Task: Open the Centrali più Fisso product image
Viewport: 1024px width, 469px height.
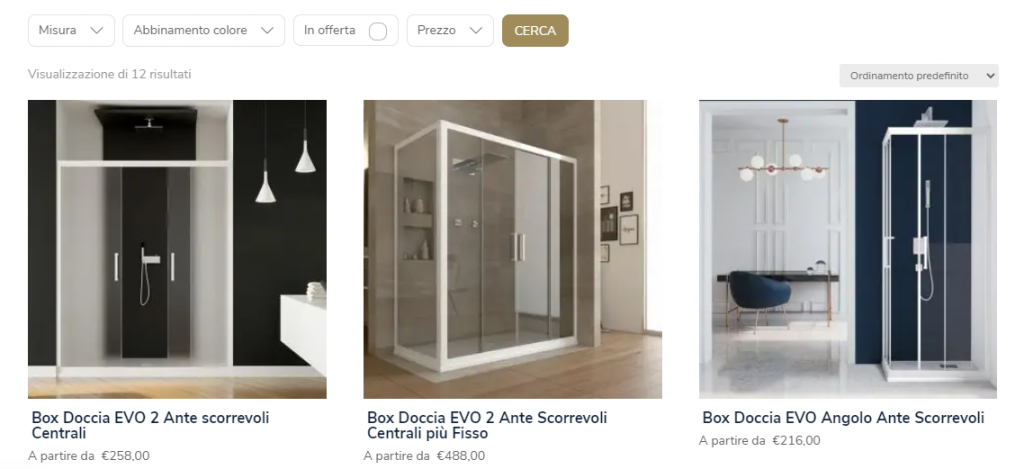Action: coord(513,249)
